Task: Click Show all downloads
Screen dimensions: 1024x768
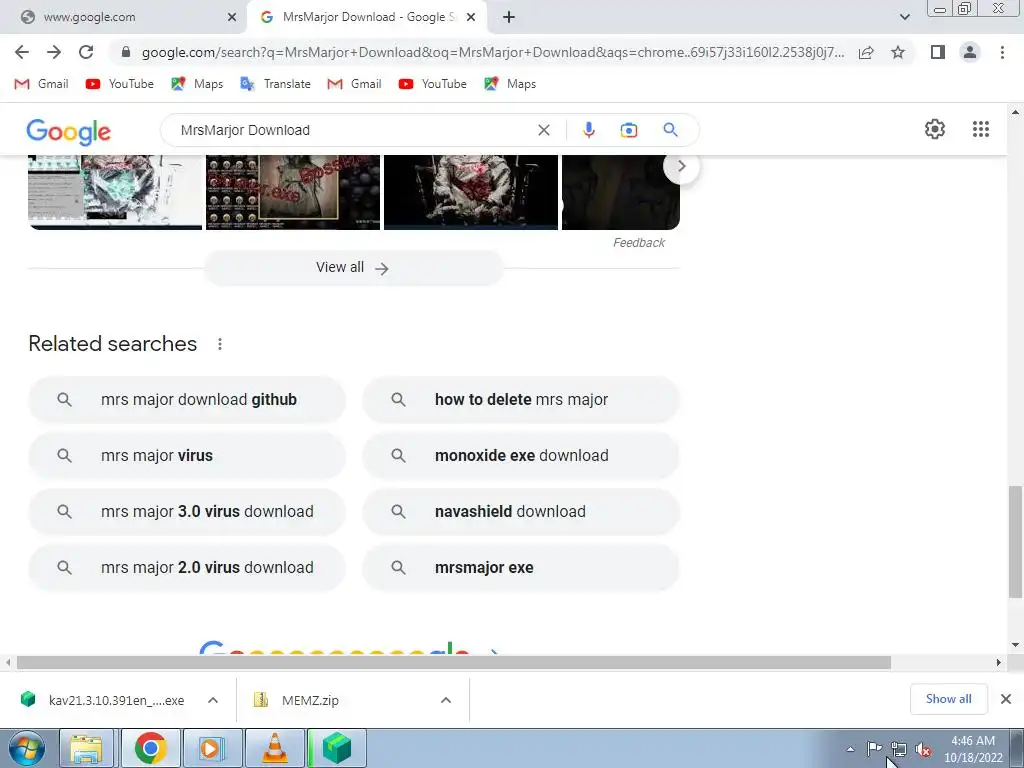Action: [948, 699]
